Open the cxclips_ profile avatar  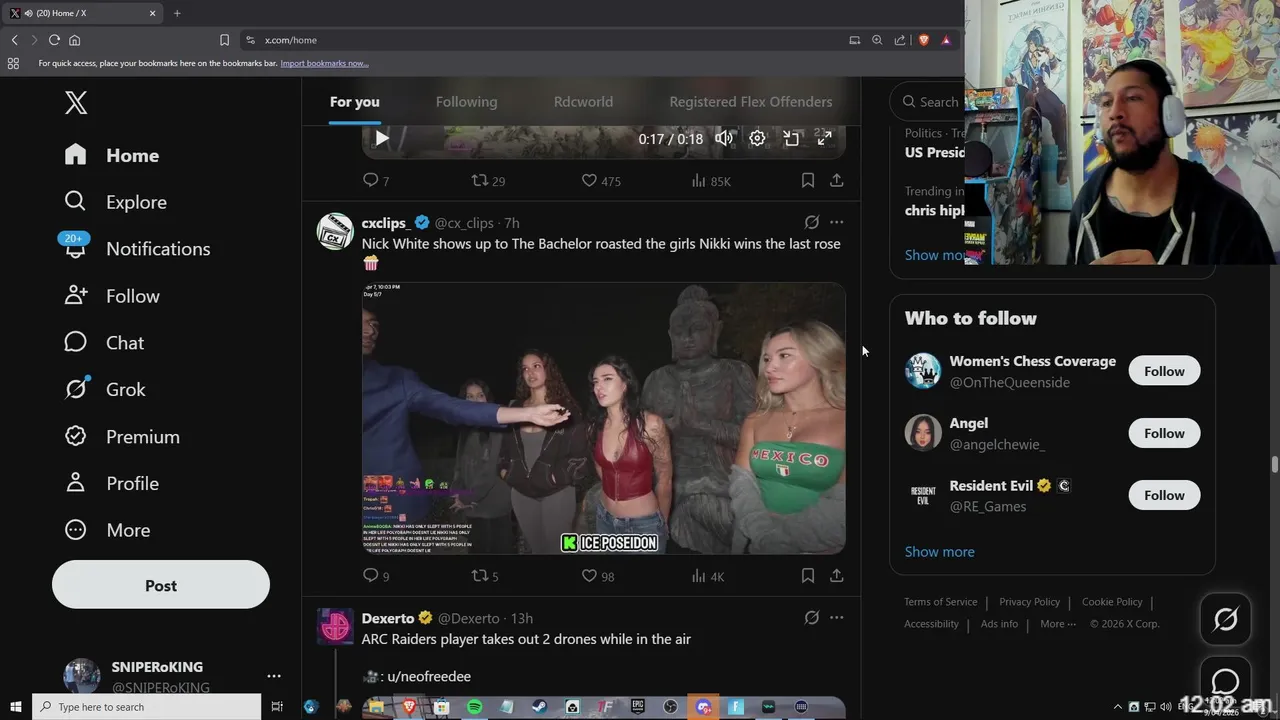pos(335,231)
